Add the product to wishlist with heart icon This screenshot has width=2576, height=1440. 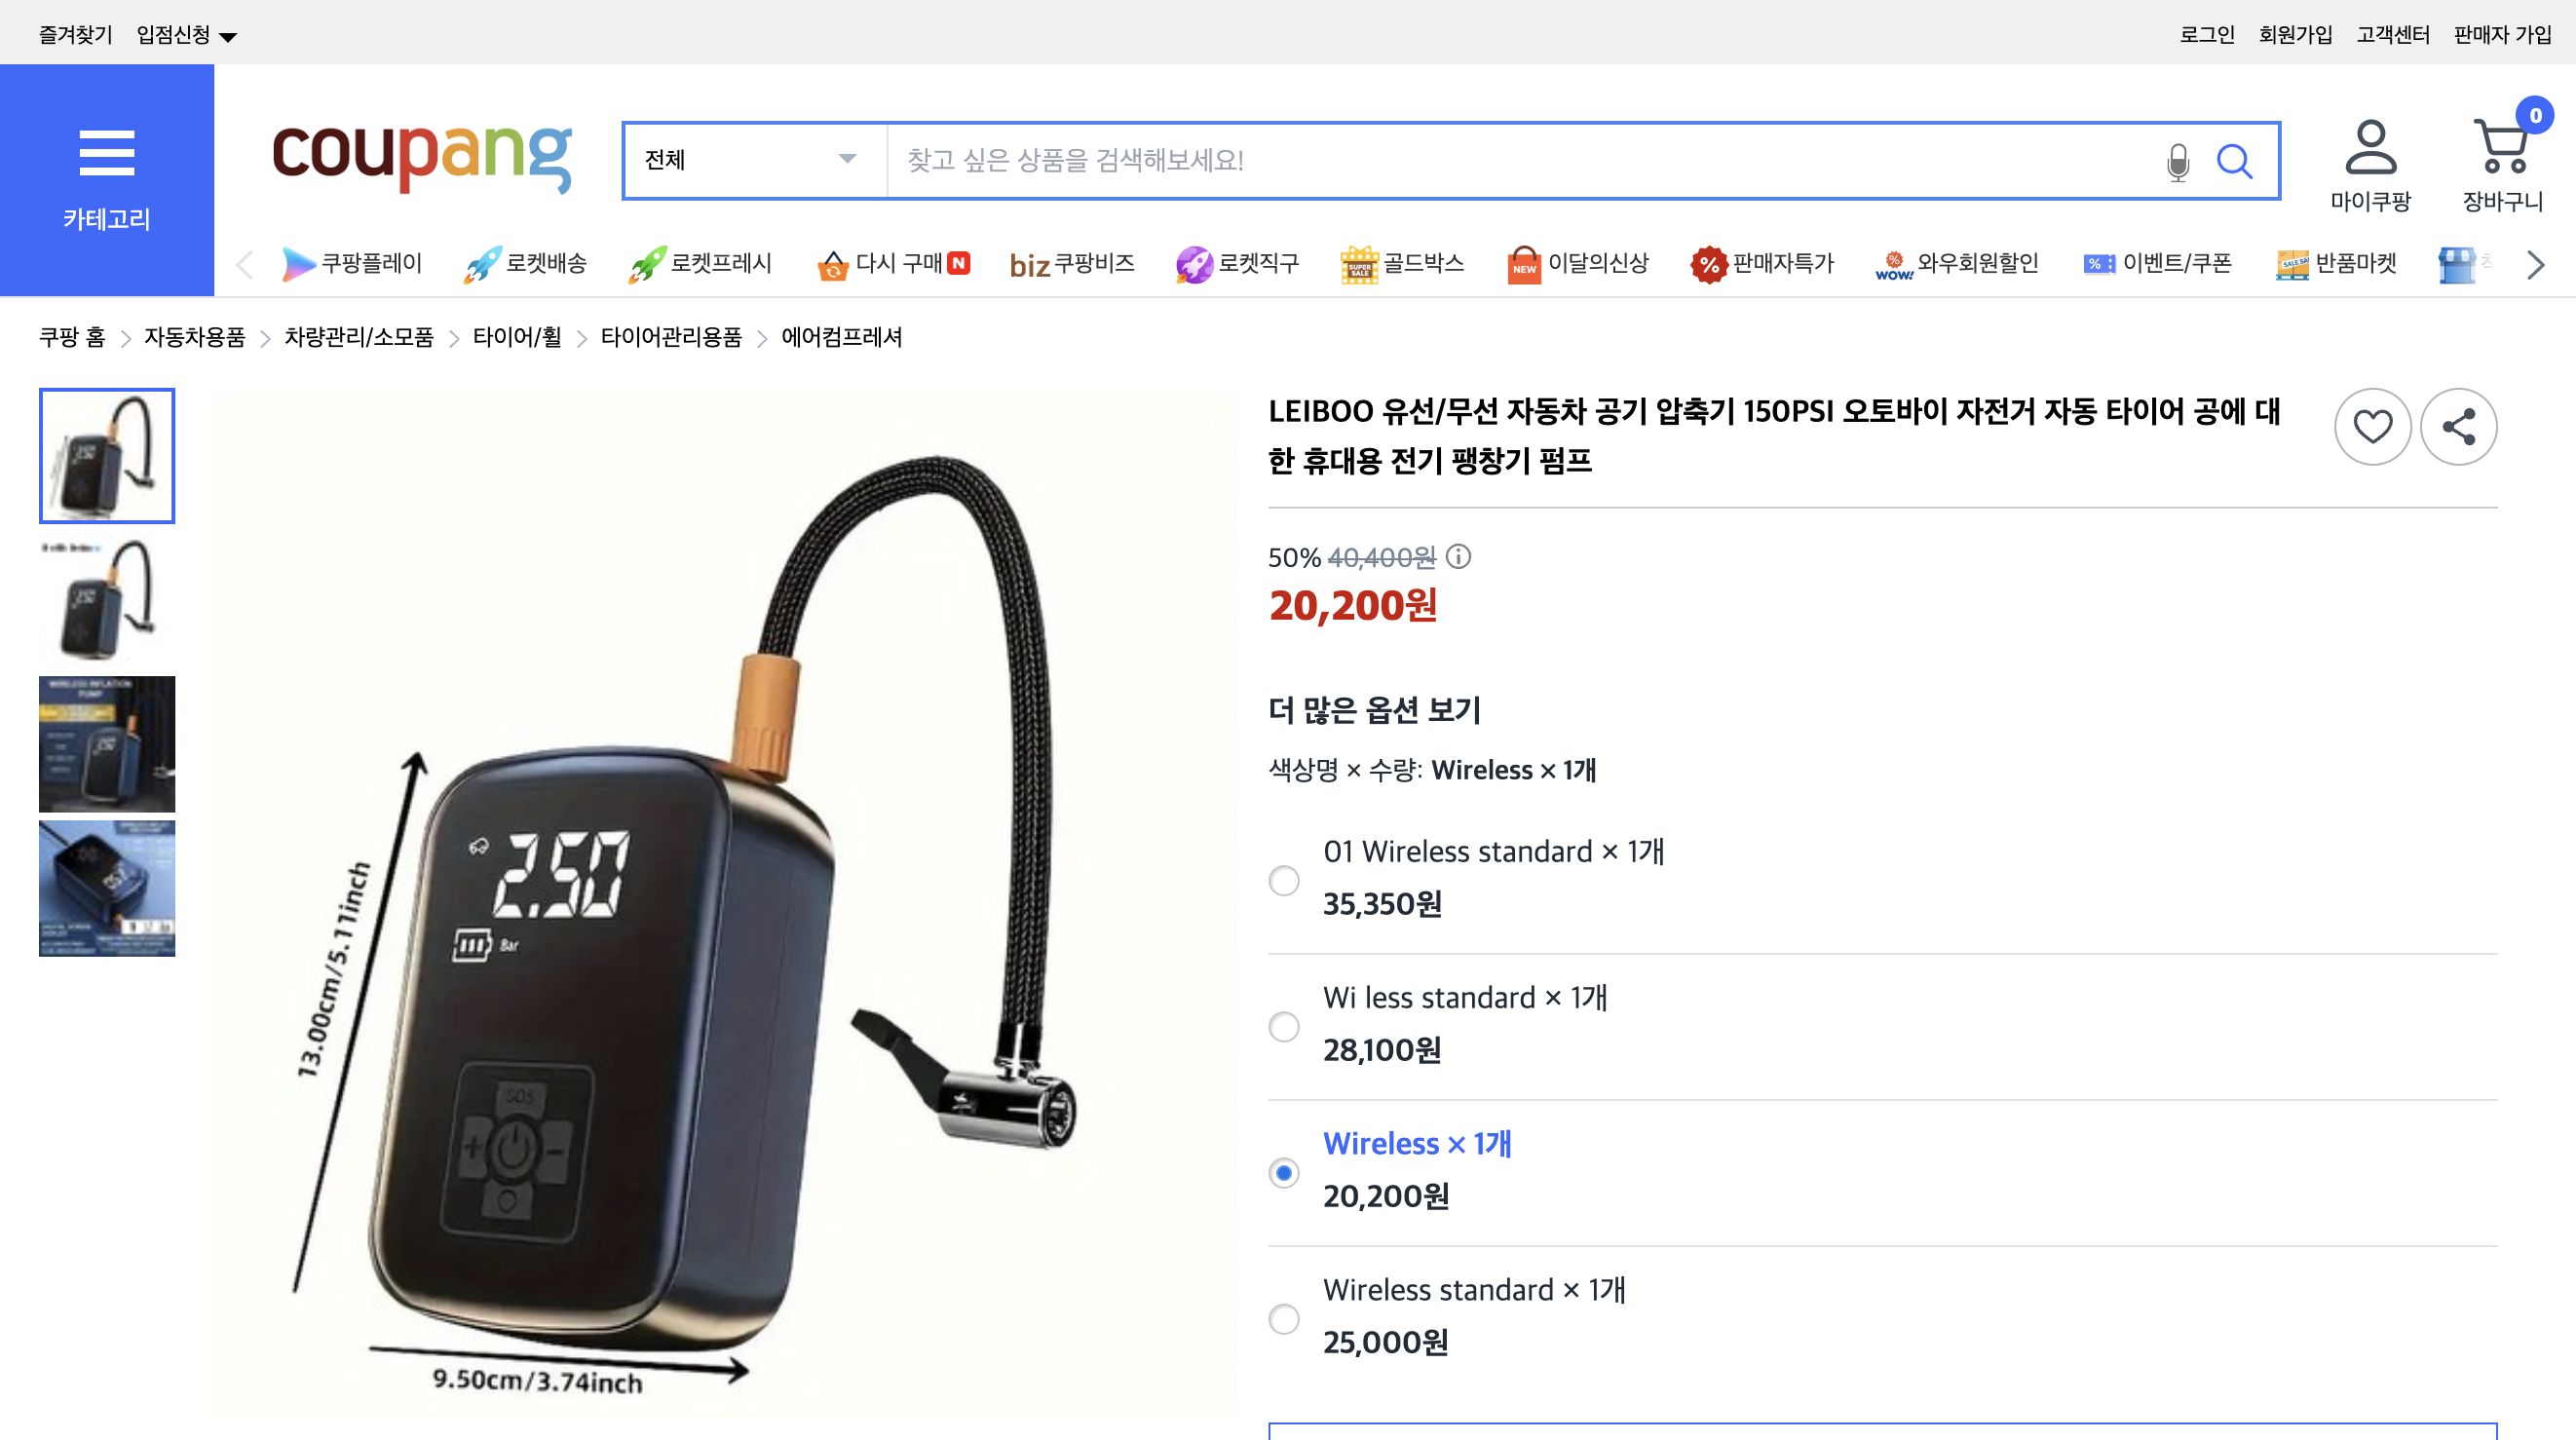[x=2373, y=427]
